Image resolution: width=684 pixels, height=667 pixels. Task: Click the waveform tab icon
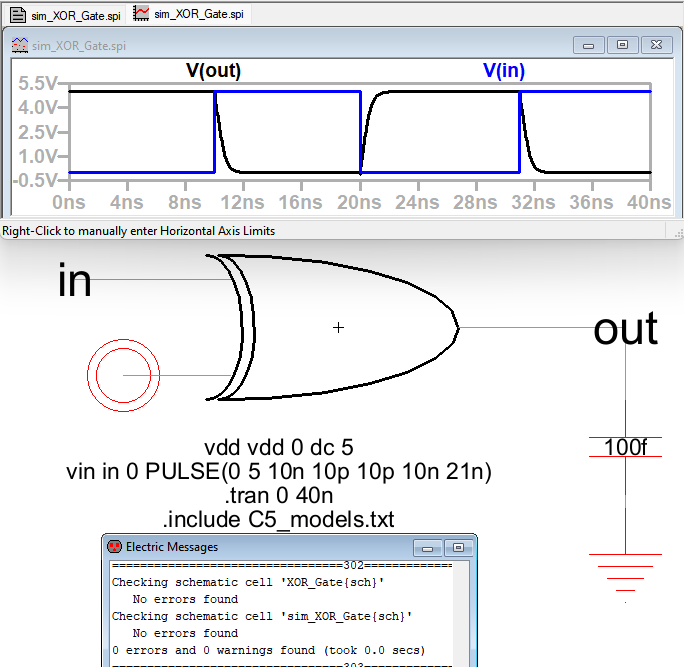pyautogui.click(x=142, y=14)
